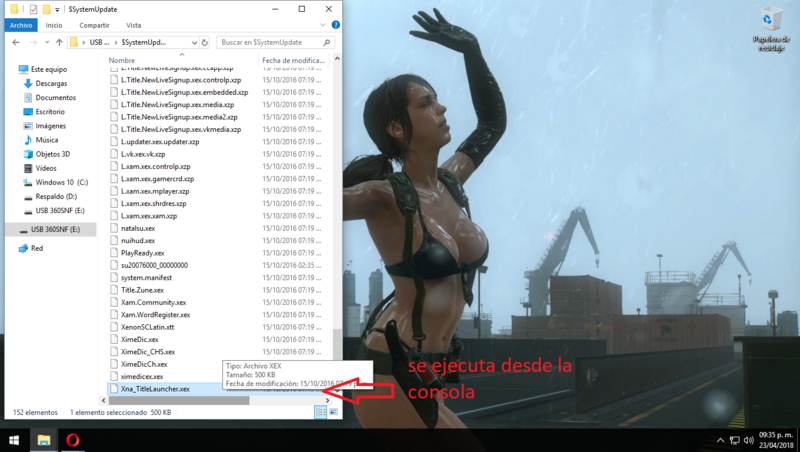
Task: Select Este equipo in navigation pane
Action: 49,69
